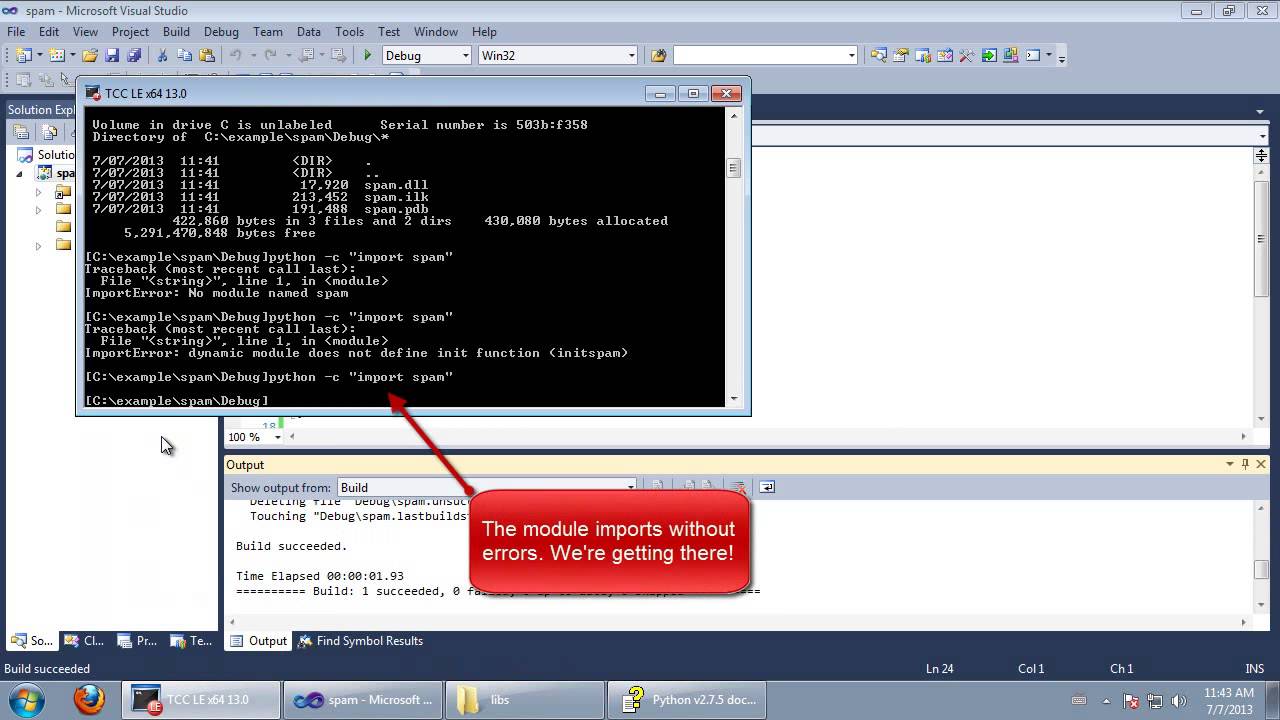Open the Project menu
Viewport: 1280px width, 720px height.
click(x=130, y=32)
